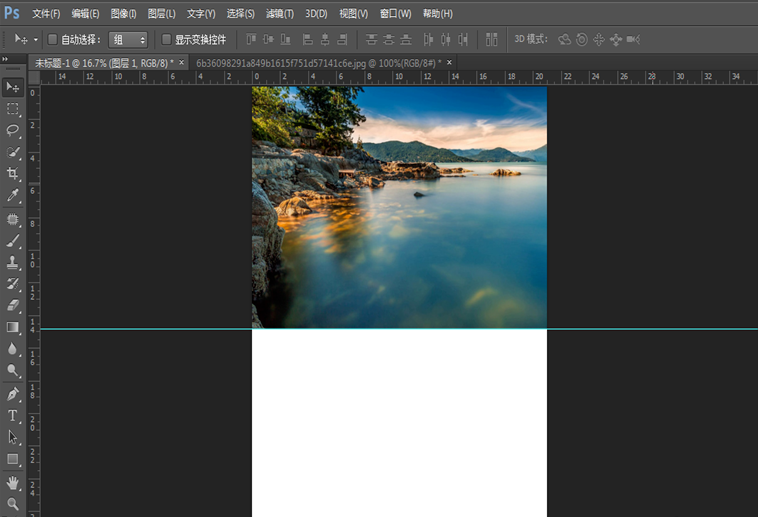758x517 pixels.
Task: Select the Pen tool
Action: tap(13, 394)
